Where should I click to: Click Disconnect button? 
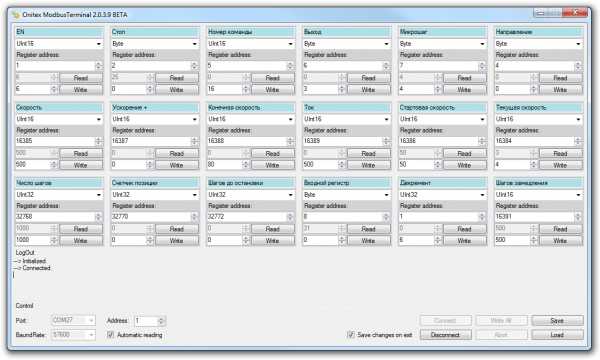tap(445, 335)
